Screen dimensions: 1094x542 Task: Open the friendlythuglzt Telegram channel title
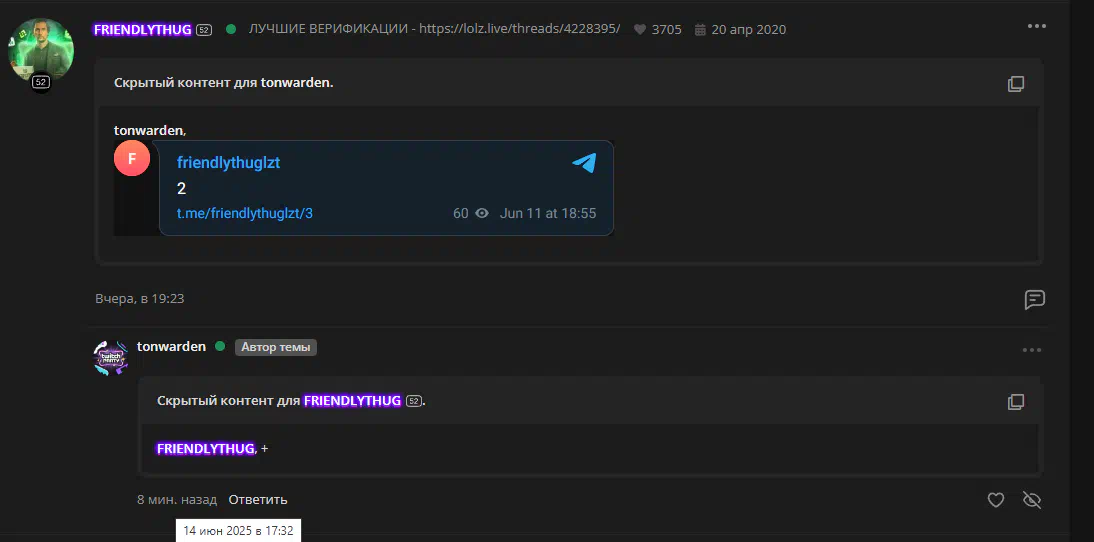[x=228, y=163]
